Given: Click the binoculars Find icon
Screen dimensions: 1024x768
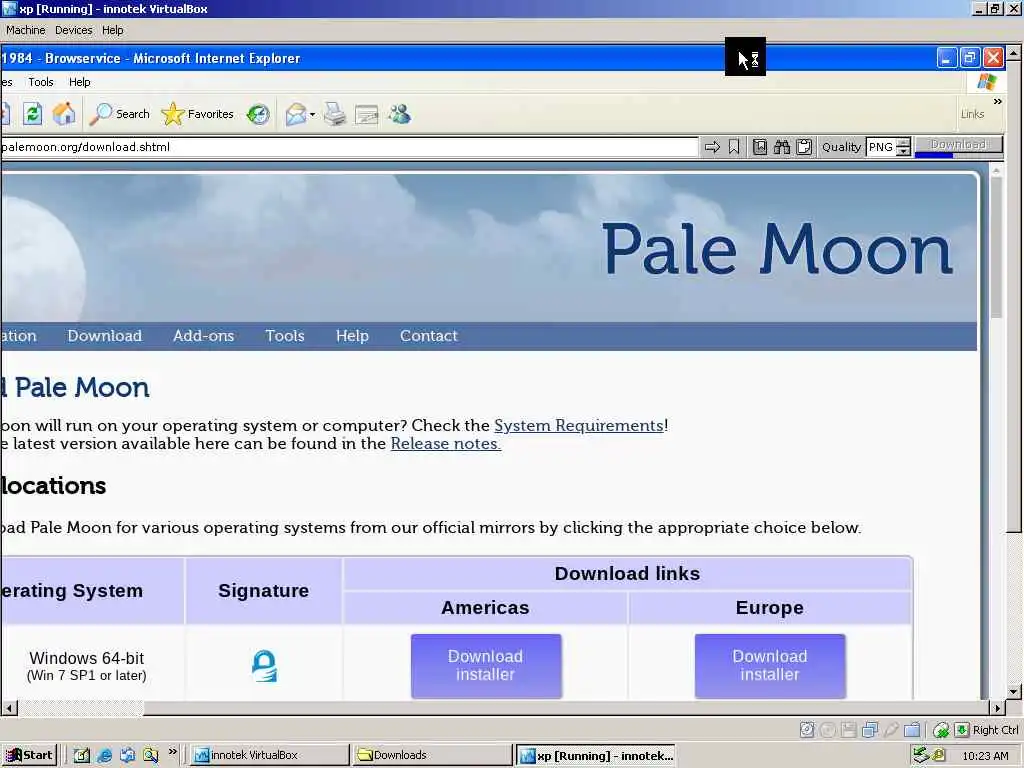Looking at the screenshot, I should point(782,147).
